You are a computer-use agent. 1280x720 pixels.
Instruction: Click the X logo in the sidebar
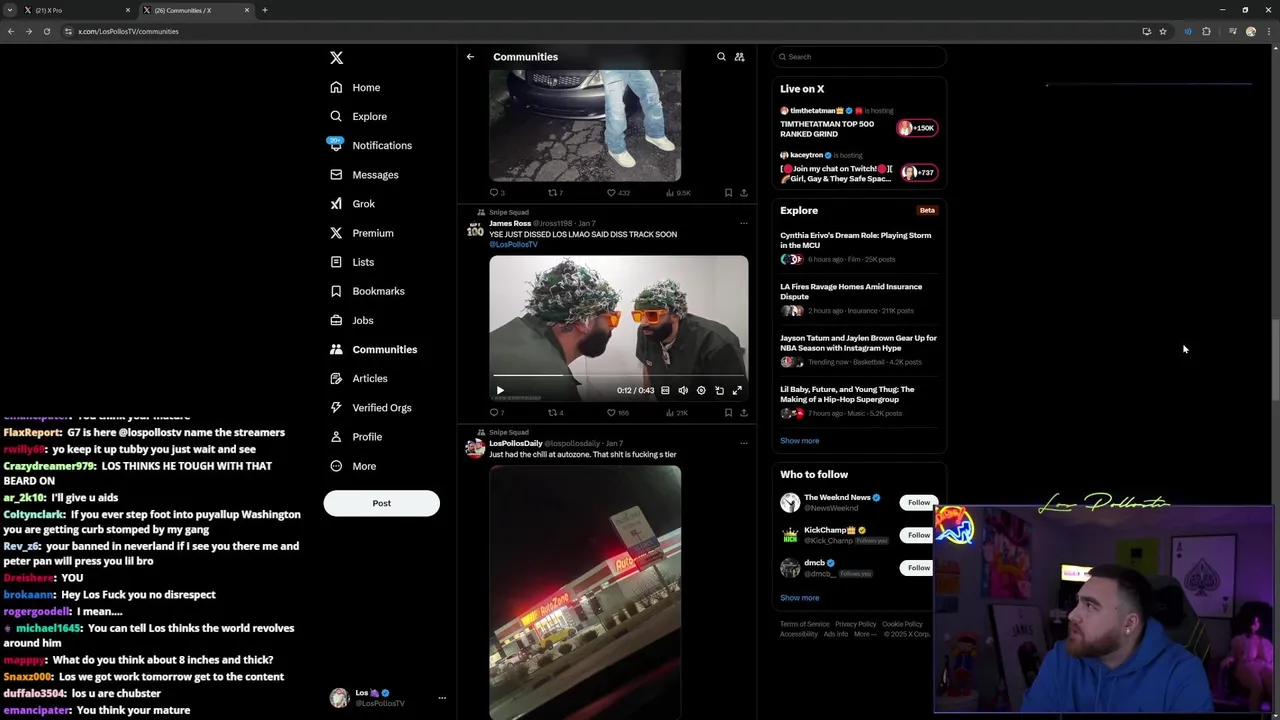pos(336,58)
